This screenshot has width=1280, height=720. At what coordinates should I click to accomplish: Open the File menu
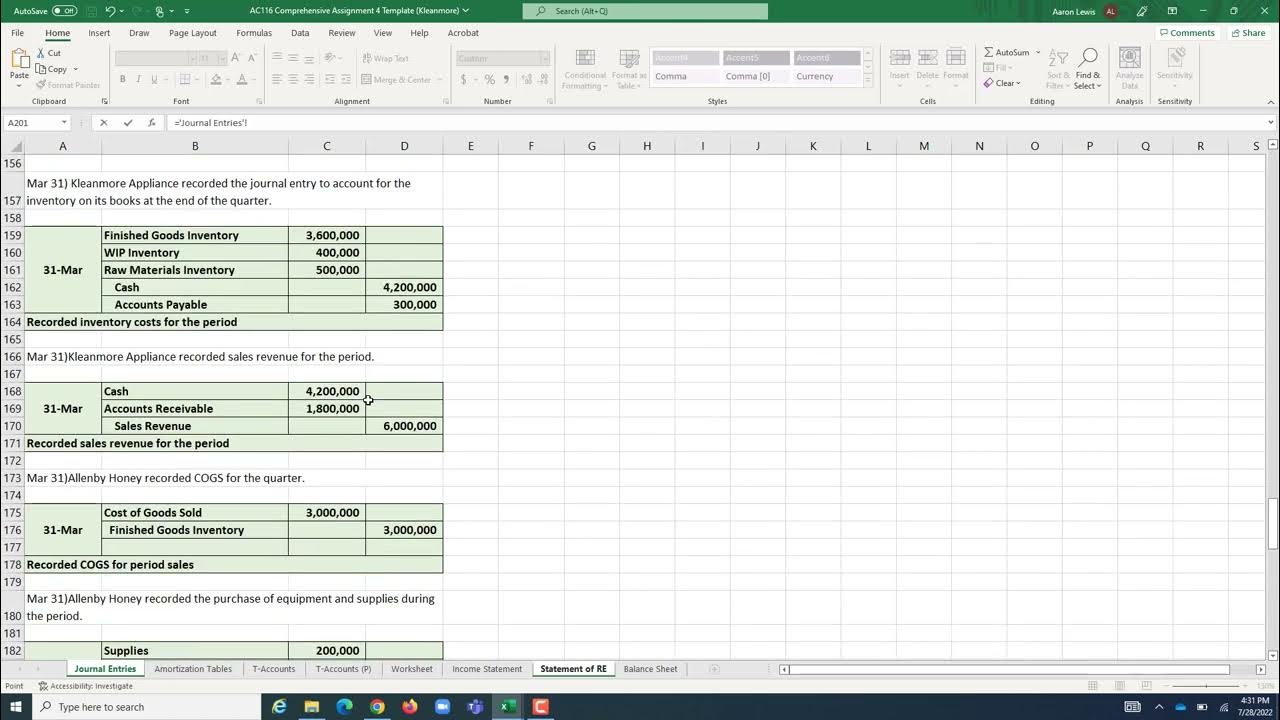point(18,33)
